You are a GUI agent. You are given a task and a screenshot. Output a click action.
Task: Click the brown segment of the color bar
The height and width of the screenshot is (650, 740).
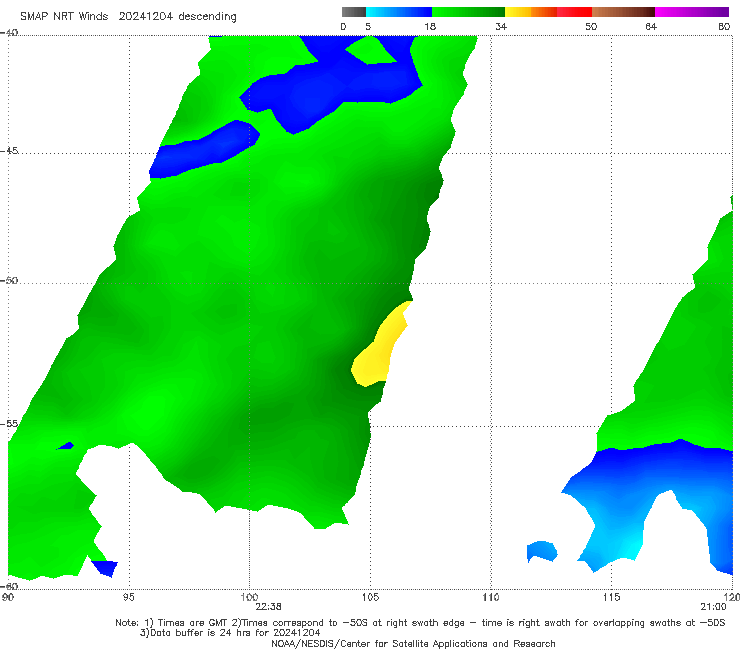tap(623, 12)
